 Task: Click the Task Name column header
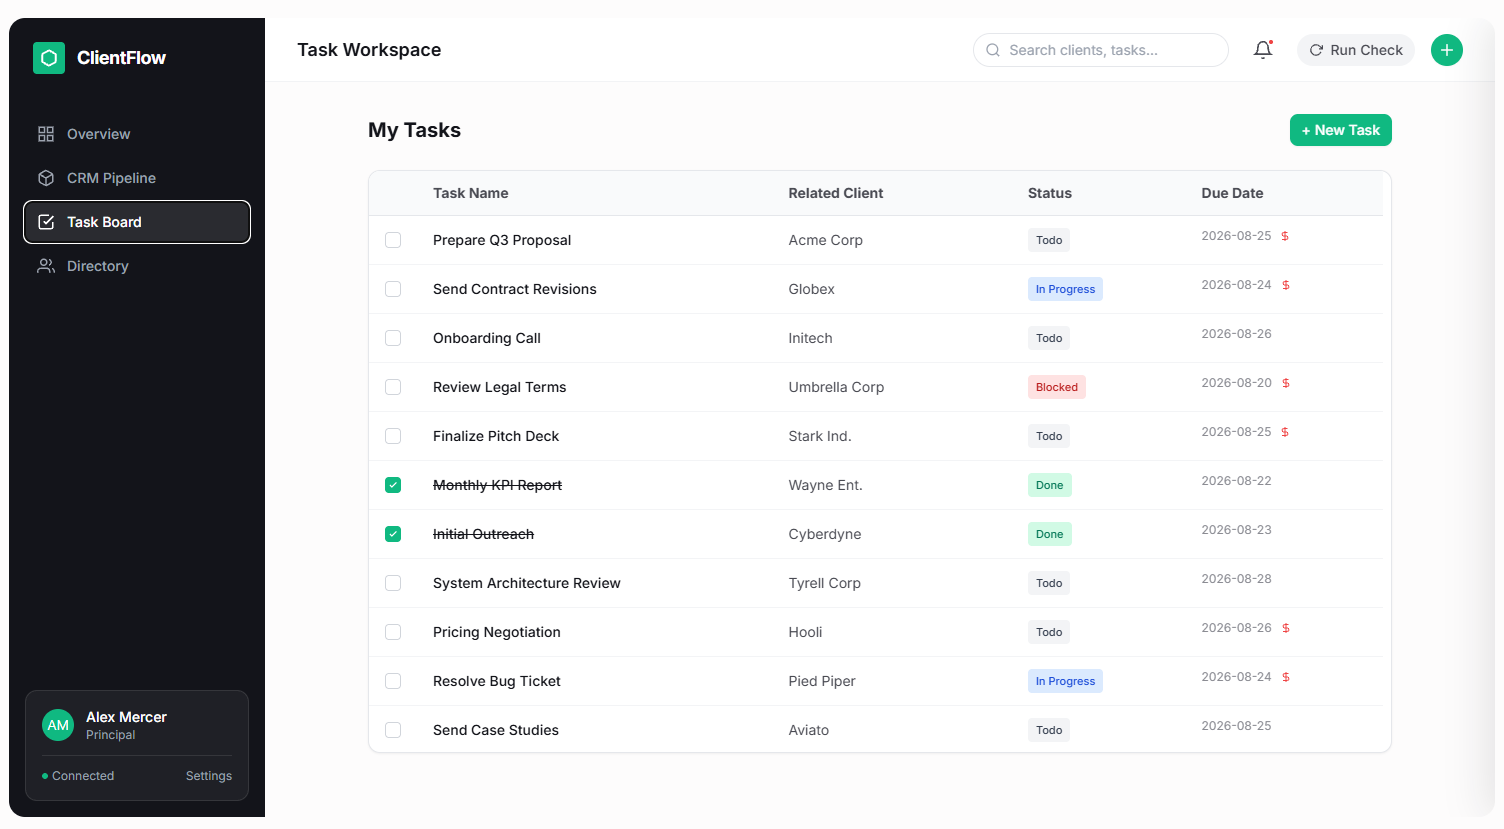tap(470, 193)
